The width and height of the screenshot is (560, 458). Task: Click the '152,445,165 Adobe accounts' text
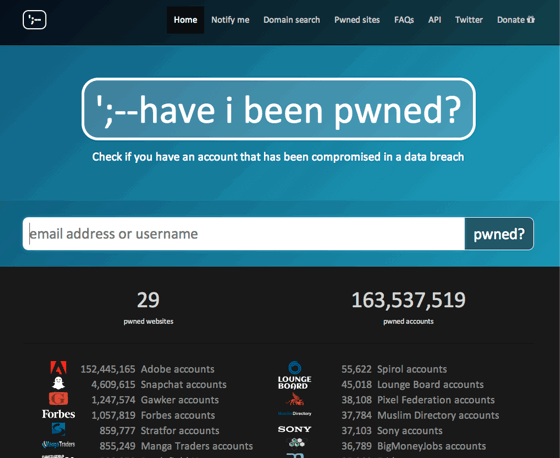coord(147,369)
